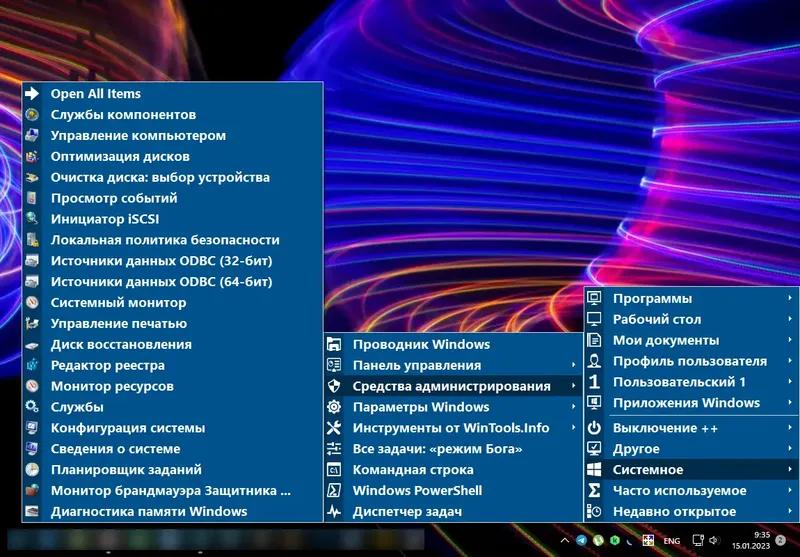Click the gears icon next to Службы
The image size is (800, 557).
point(32,407)
